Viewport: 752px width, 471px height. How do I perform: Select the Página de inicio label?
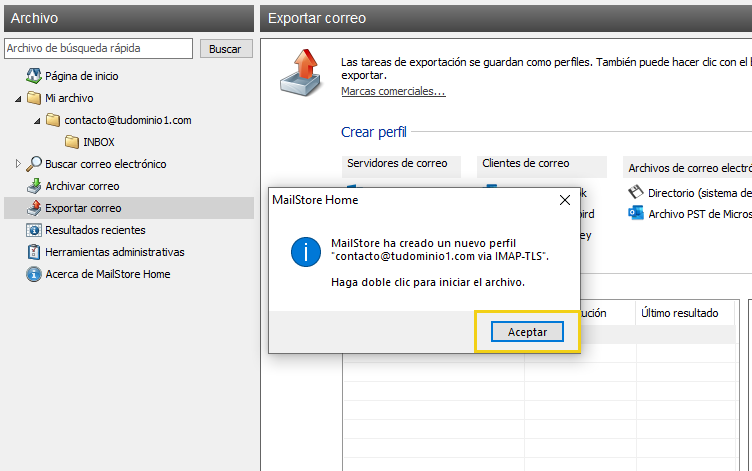point(82,76)
